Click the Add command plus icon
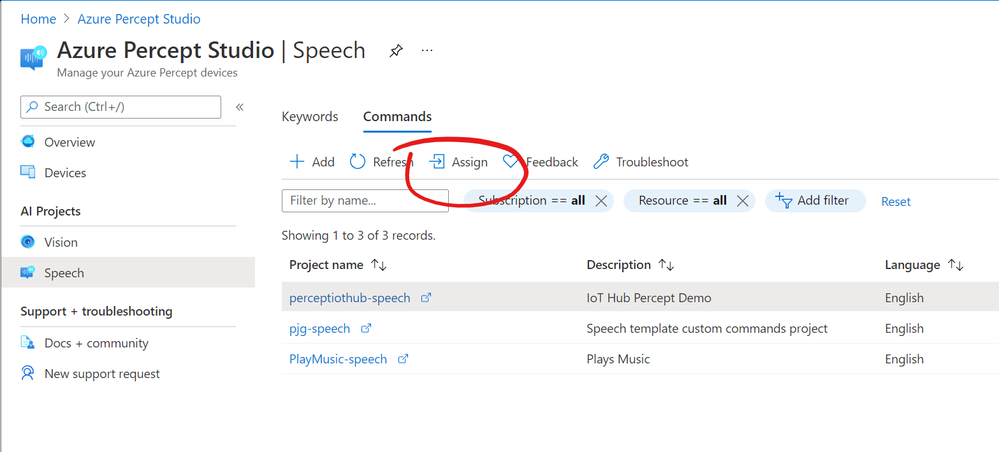Viewport: 999px width, 452px height. 297,162
